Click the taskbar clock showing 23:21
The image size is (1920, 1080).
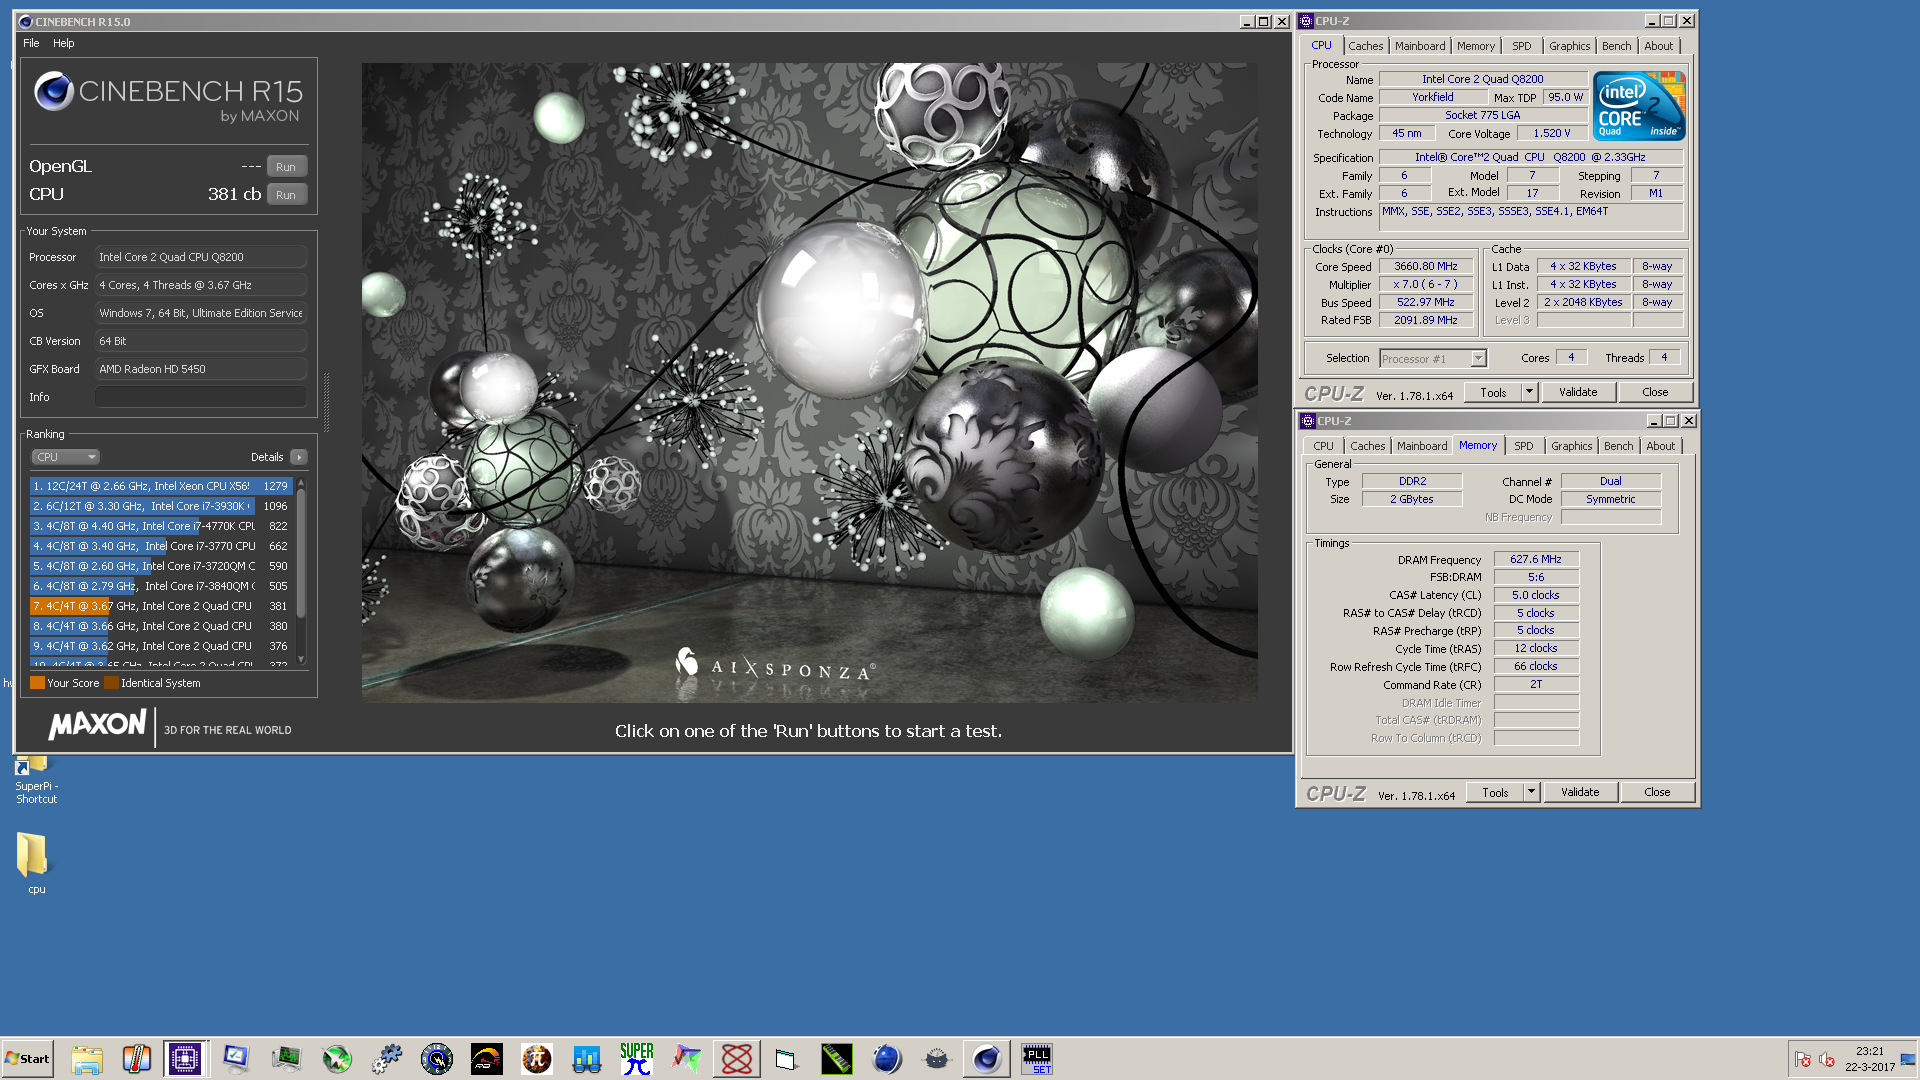coord(1869,1059)
